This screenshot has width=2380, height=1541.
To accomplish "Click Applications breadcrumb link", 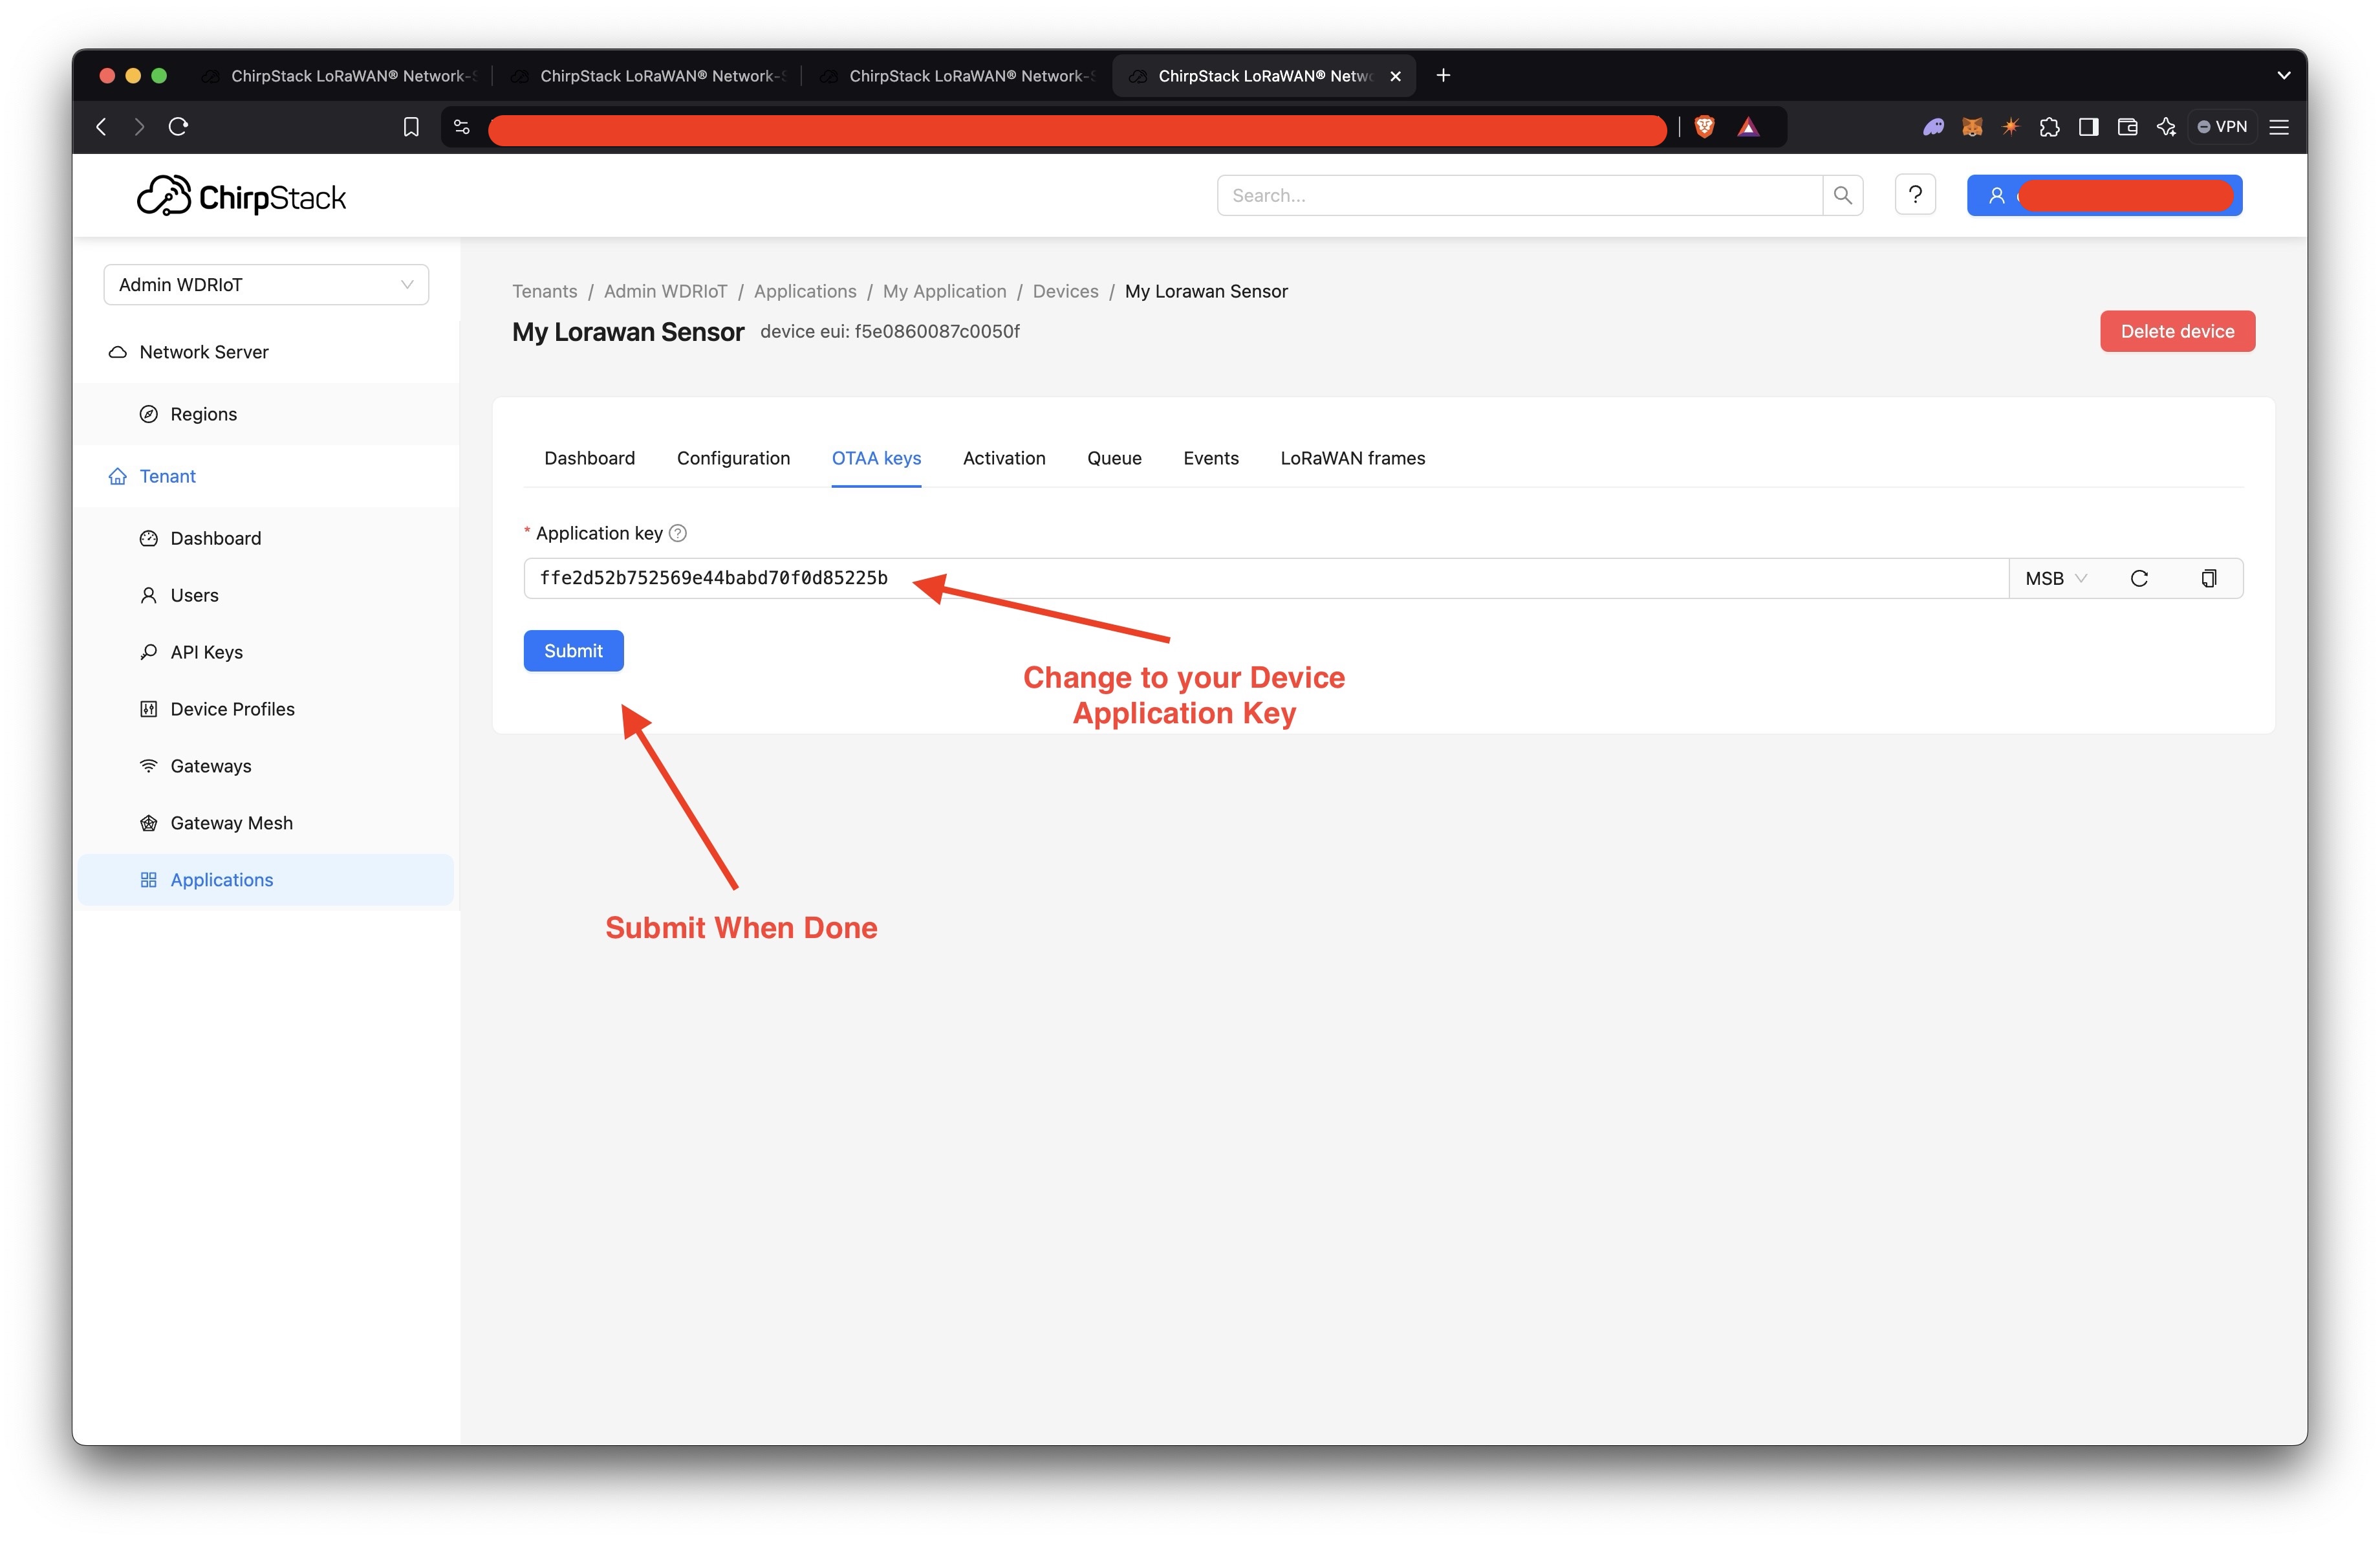I will click(805, 291).
